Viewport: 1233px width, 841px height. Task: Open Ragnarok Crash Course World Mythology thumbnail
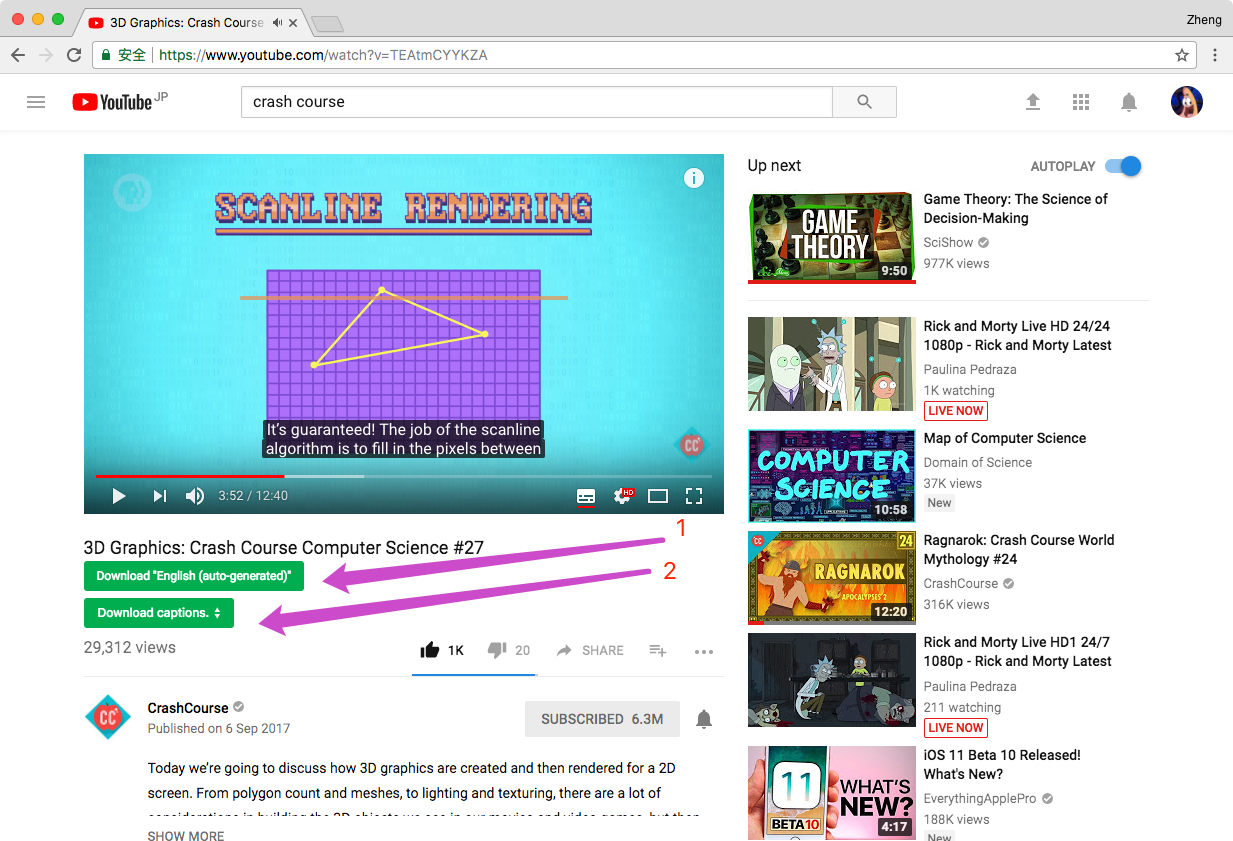coord(831,578)
